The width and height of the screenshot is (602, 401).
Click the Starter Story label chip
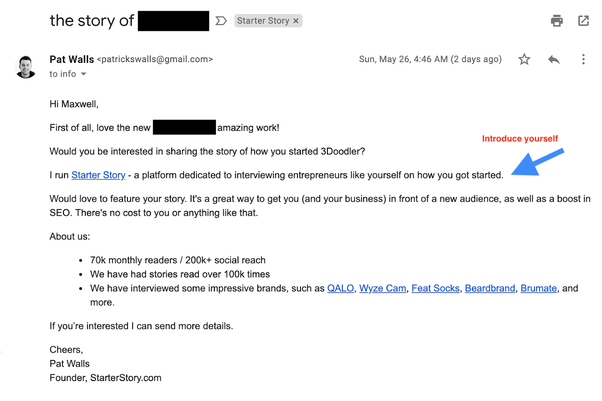pyautogui.click(x=264, y=20)
